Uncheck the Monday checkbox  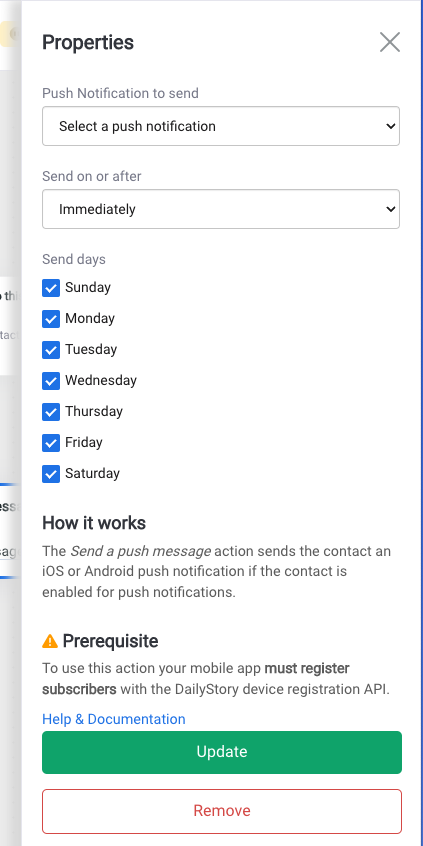(51, 319)
